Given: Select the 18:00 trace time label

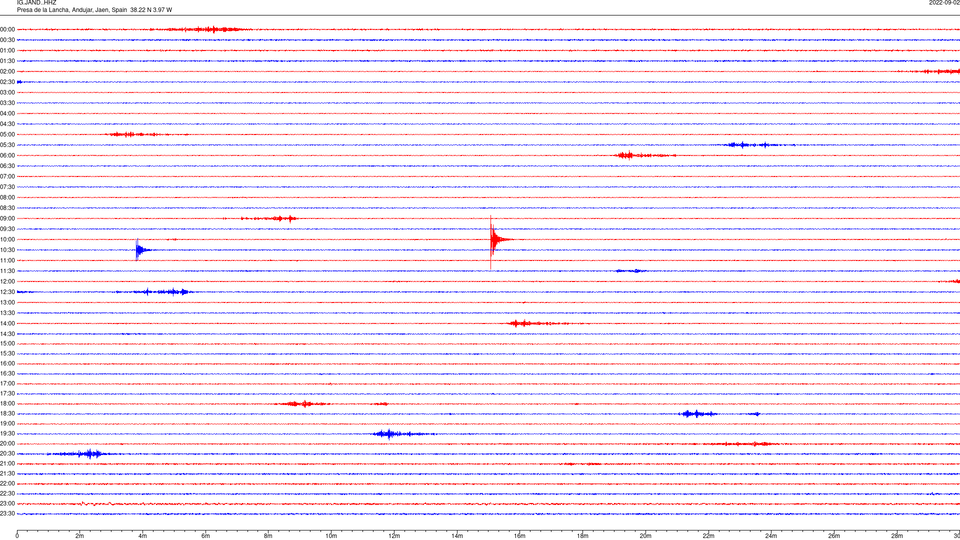Looking at the screenshot, I should click(7, 404).
